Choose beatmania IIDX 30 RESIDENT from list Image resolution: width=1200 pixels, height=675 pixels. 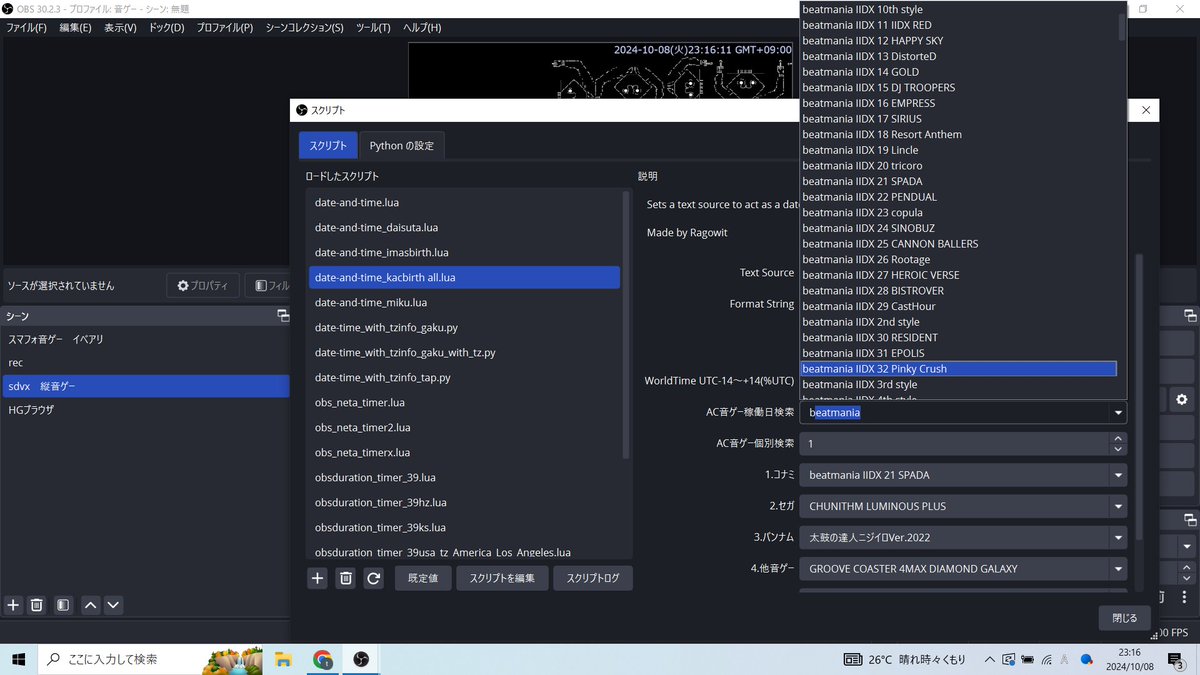pyautogui.click(x=958, y=337)
